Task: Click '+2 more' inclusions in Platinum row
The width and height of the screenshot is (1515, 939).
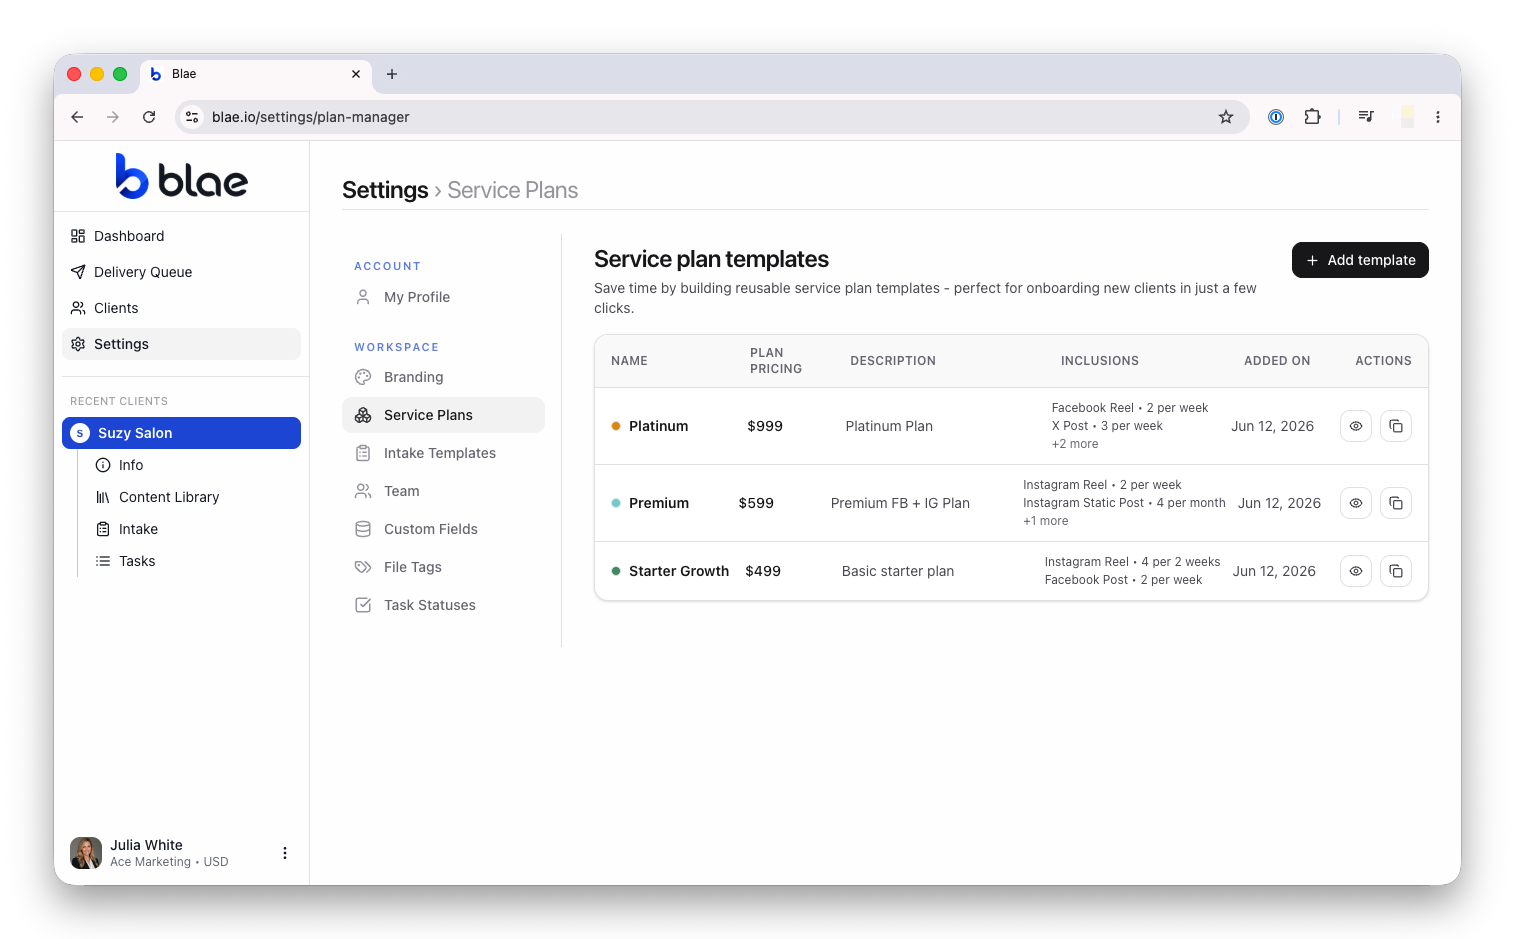Action: 1075,444
